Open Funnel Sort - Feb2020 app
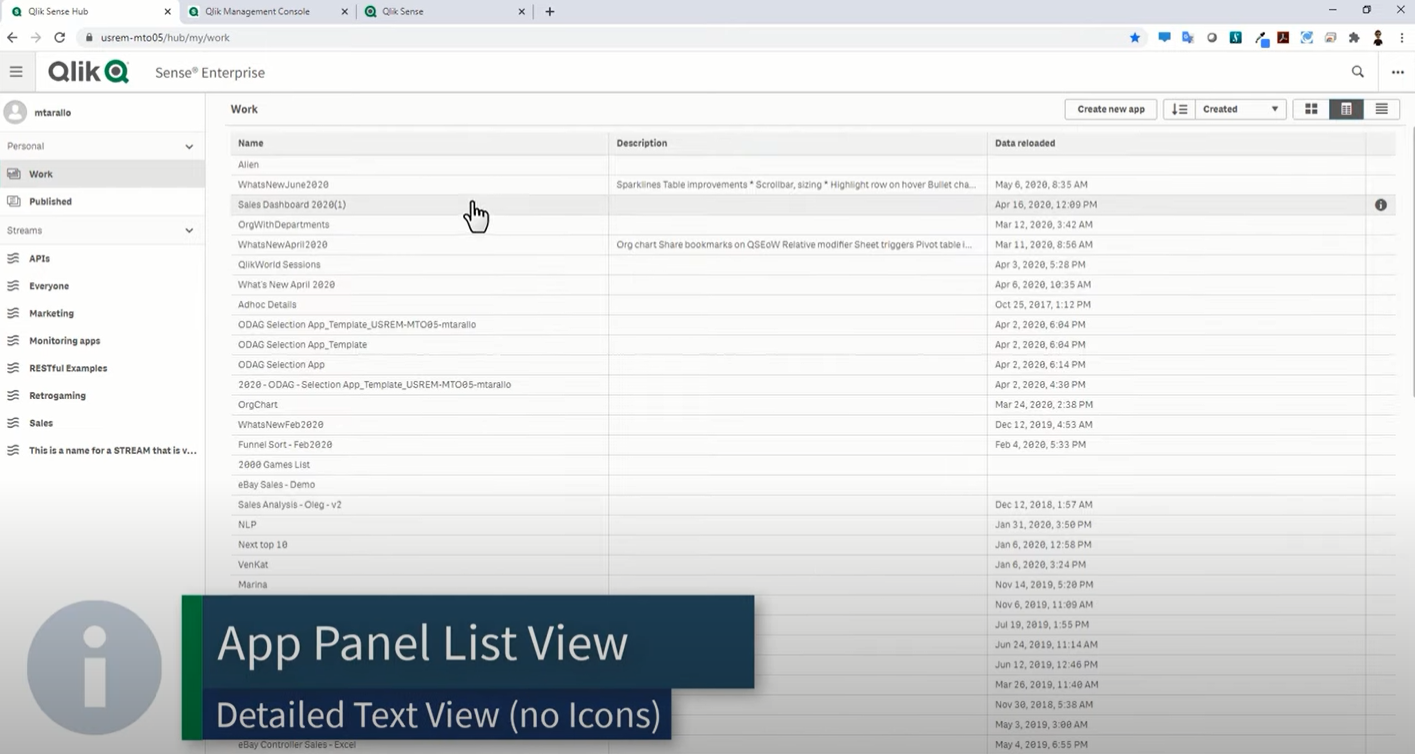1415x754 pixels. 813,445
